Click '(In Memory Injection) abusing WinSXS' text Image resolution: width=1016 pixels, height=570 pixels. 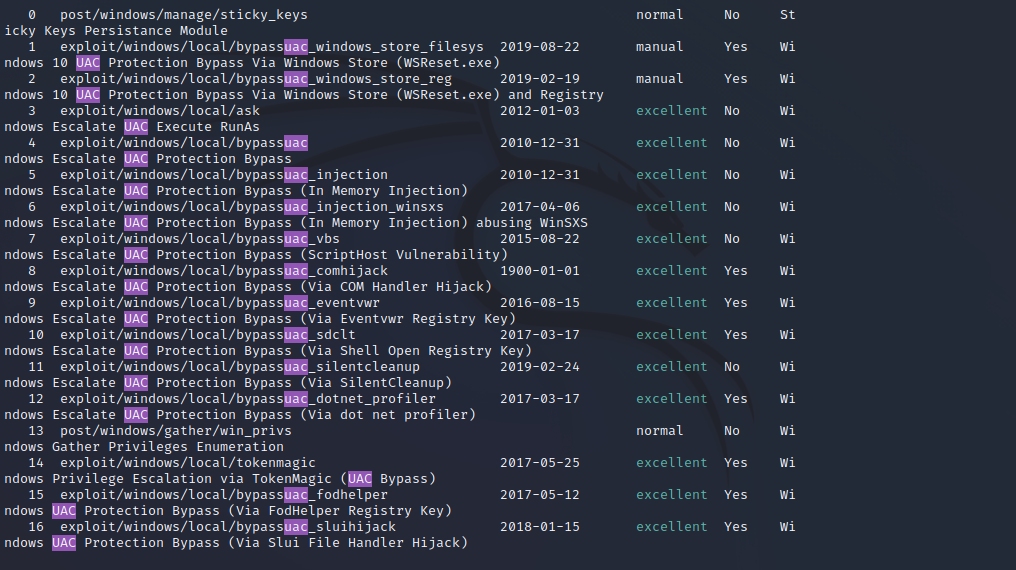pos(444,223)
